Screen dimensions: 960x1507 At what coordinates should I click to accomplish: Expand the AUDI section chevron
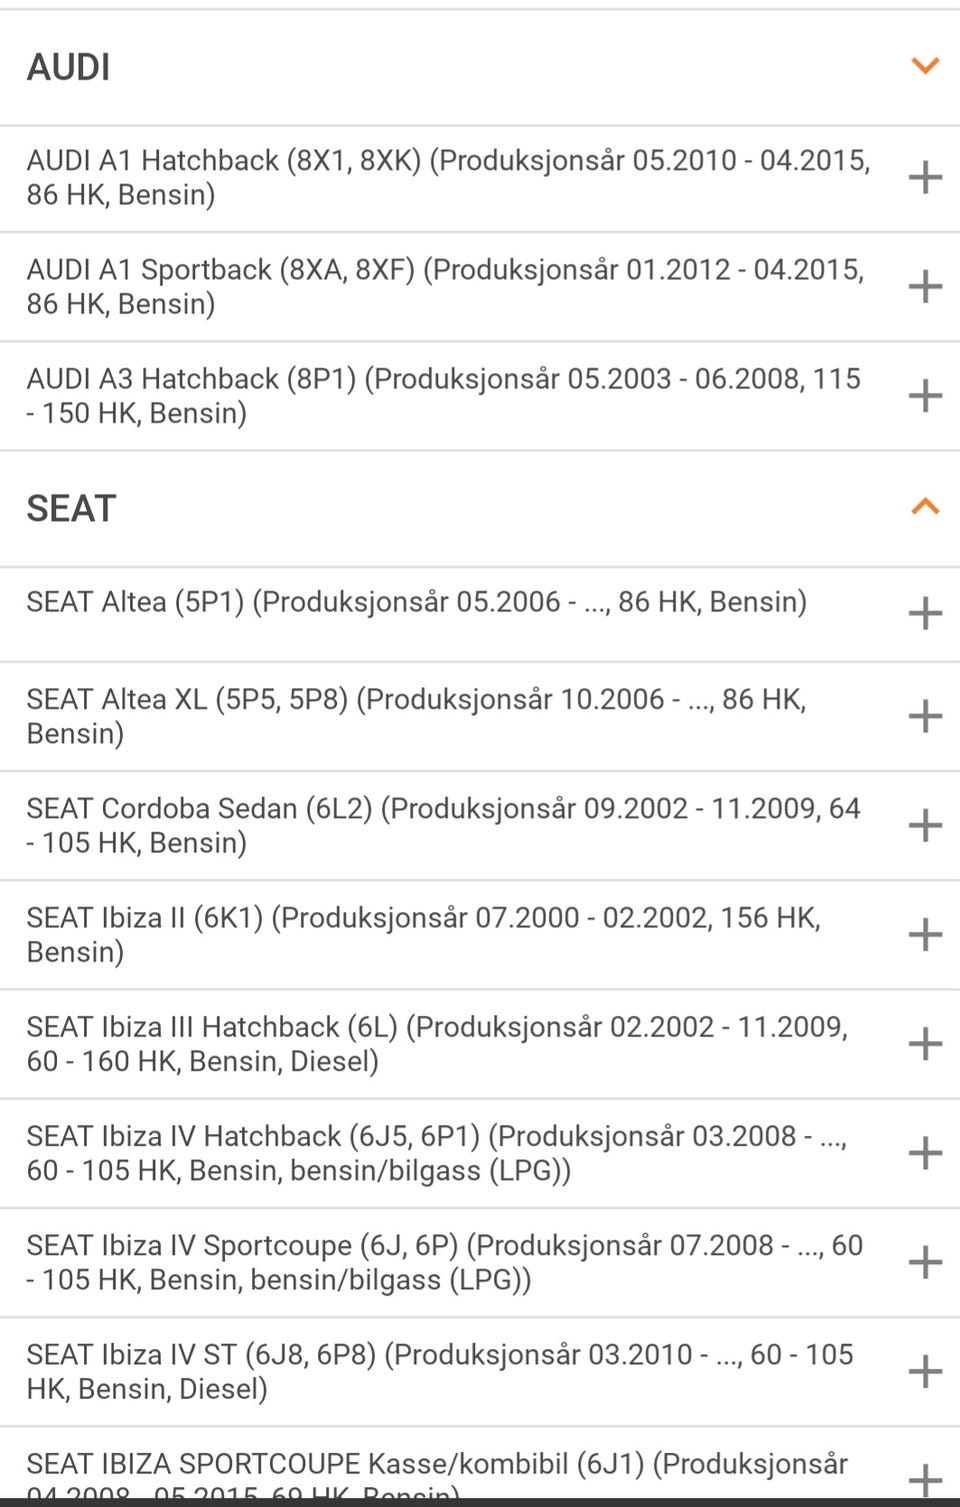(925, 67)
